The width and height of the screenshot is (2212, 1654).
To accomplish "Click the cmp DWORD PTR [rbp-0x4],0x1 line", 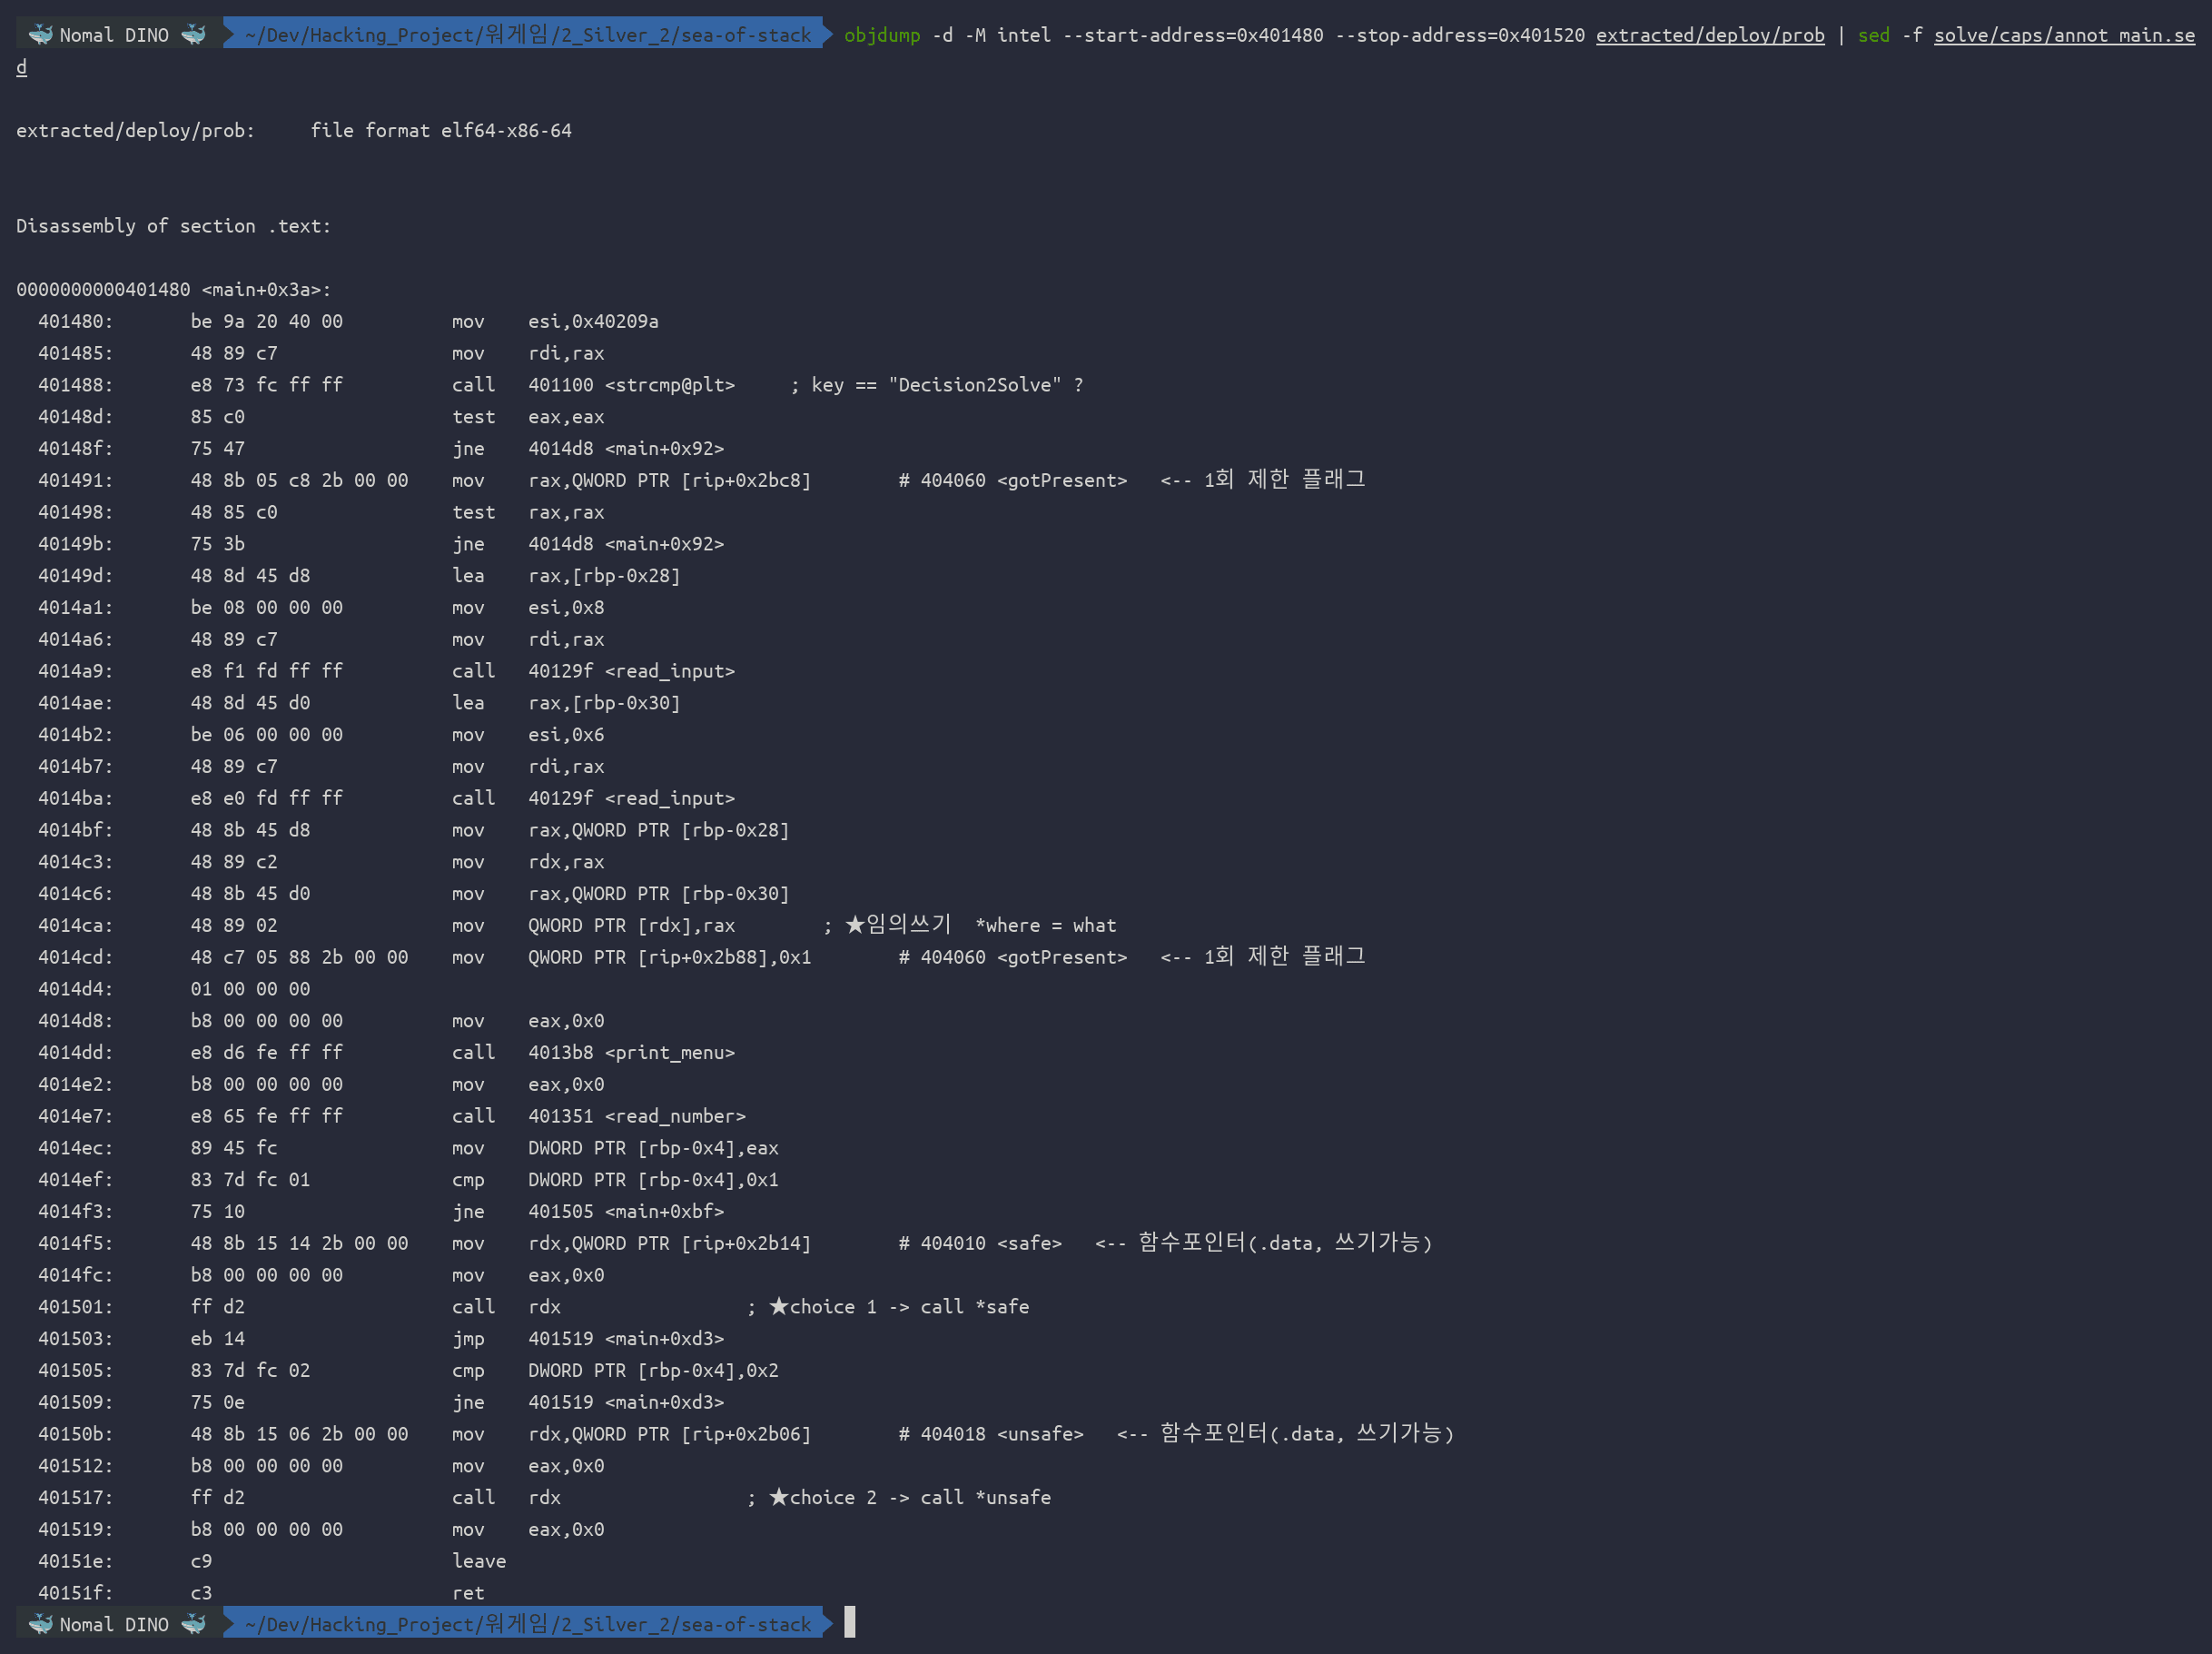I will pyautogui.click(x=615, y=1180).
